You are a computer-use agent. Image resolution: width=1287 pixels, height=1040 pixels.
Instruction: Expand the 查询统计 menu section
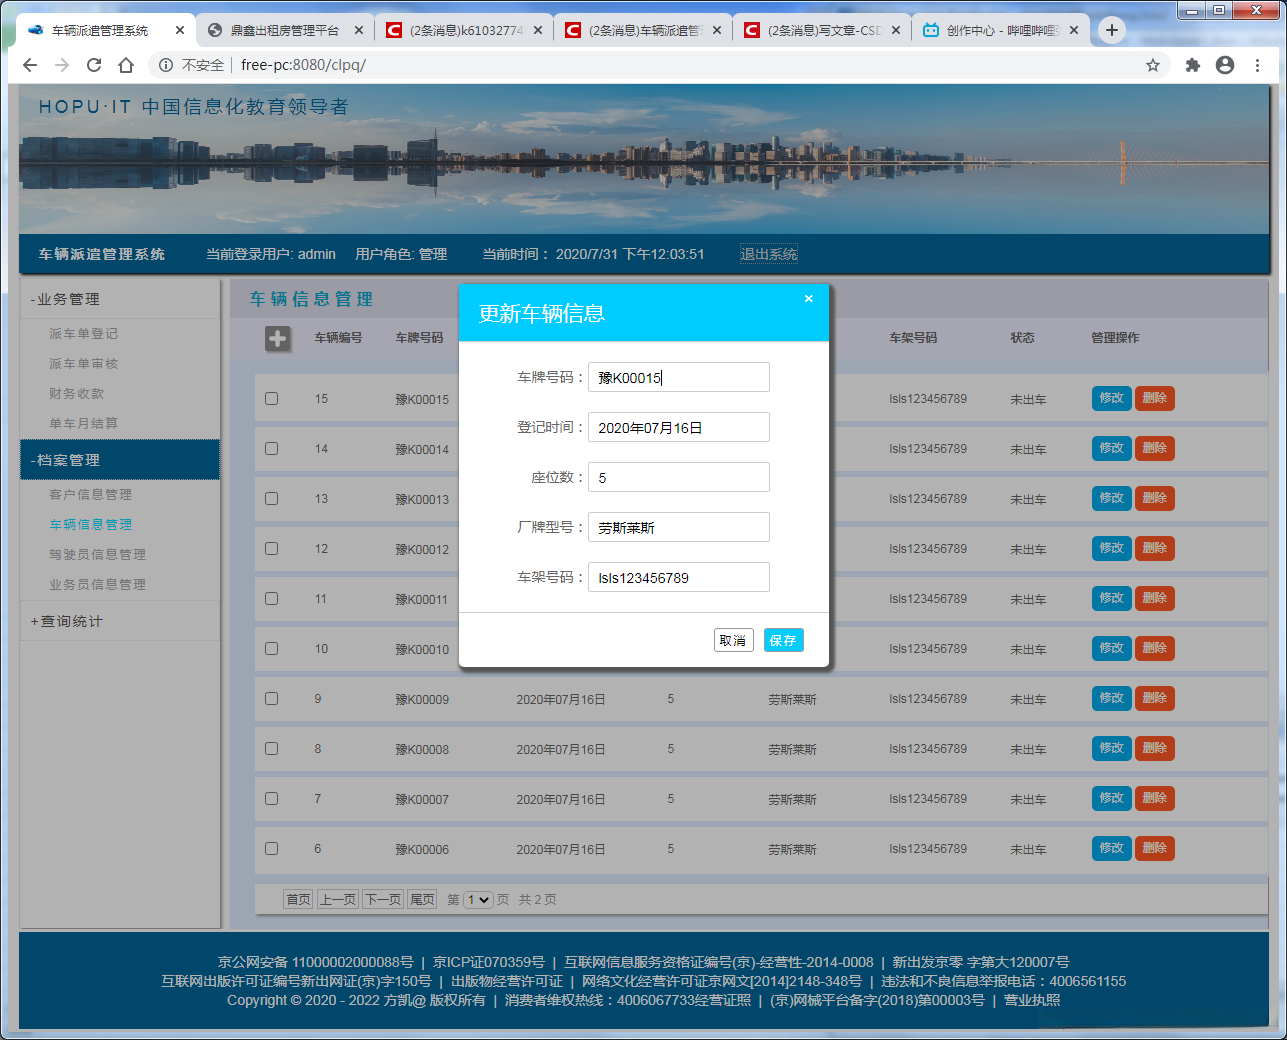click(x=120, y=621)
